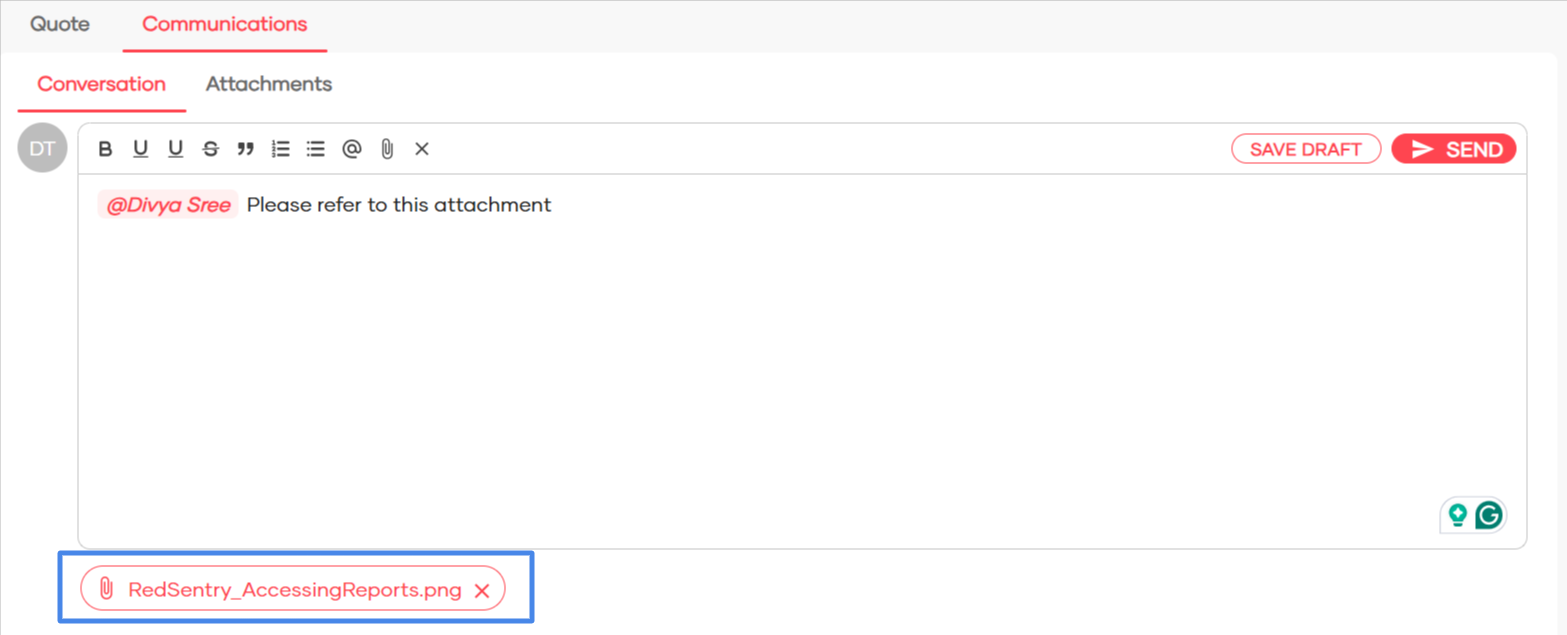Toggle bold formatting in the editor
This screenshot has width=1567, height=635.
tap(105, 150)
